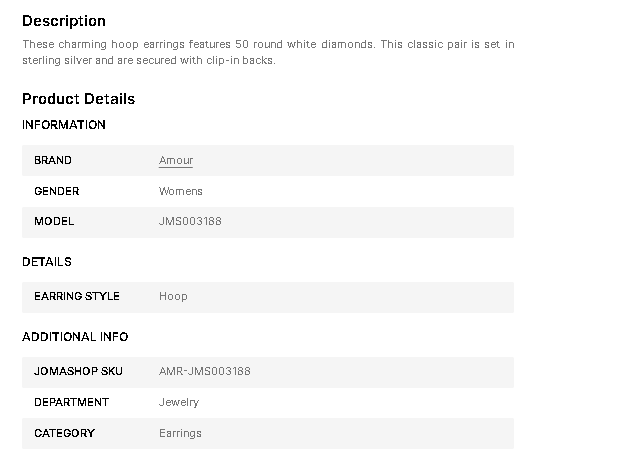This screenshot has width=625, height=454.
Task: Select the AMR-JMS003188 SKU value
Action: (205, 371)
